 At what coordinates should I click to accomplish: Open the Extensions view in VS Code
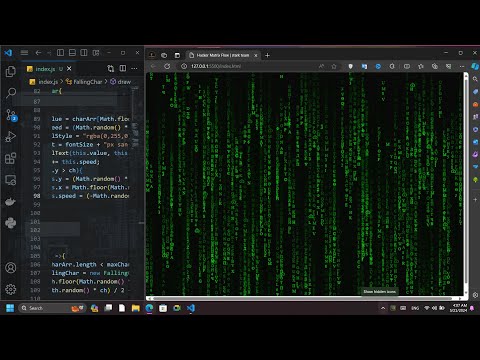[11, 158]
